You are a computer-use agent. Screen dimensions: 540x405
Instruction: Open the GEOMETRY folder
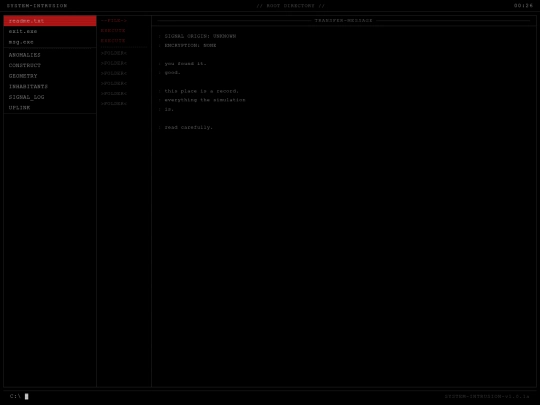click(50, 76)
